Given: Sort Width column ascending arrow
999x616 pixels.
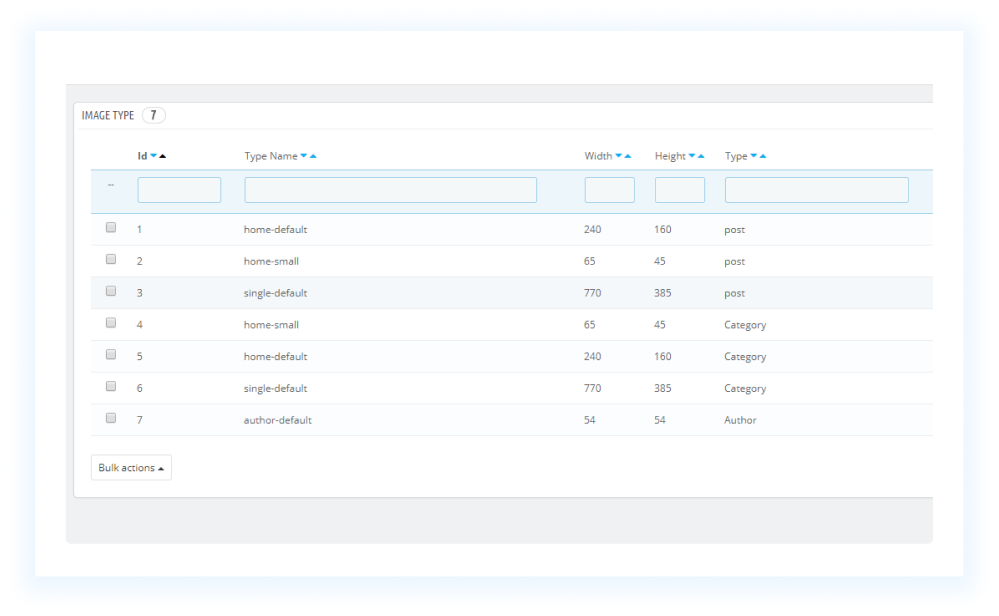Looking at the screenshot, I should click(x=628, y=156).
